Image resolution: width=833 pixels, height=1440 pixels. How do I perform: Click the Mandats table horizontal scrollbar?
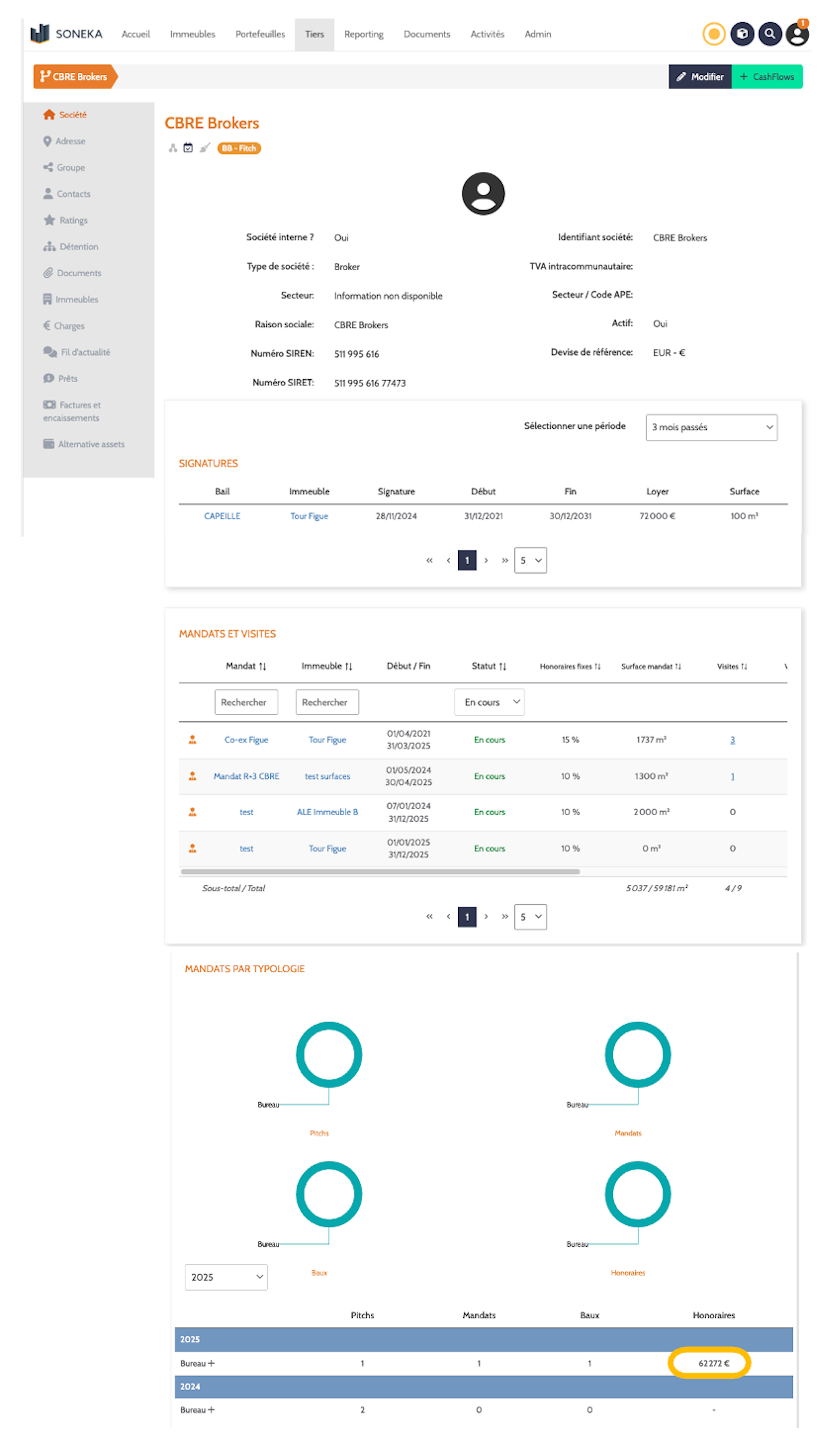pyautogui.click(x=380, y=872)
